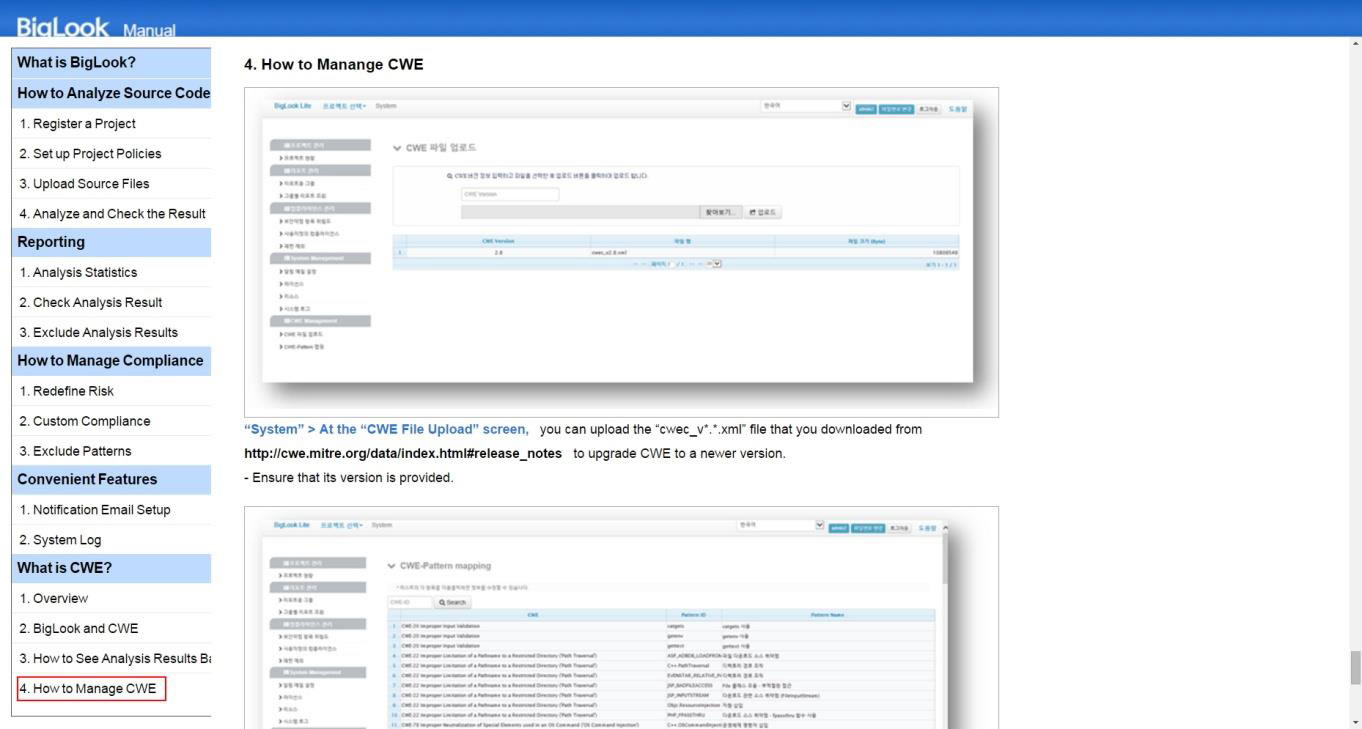Screen dimensions: 1362x729
Task: Open 'How to Analyze Source Code' heading
Action: [111, 93]
